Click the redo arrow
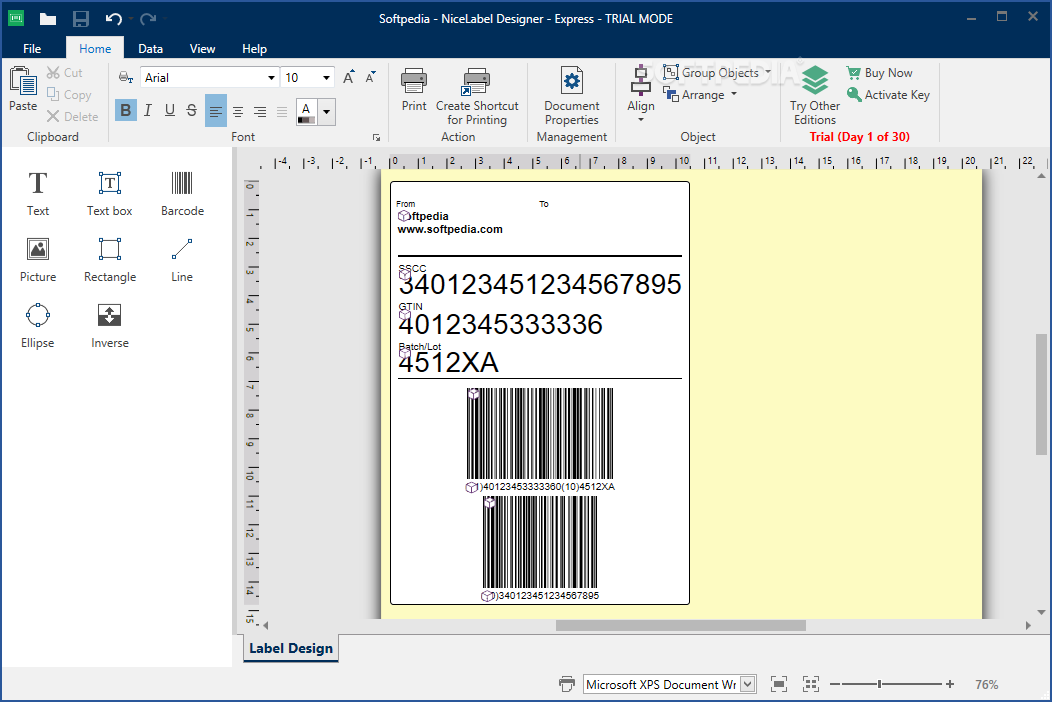1052x702 pixels. click(x=148, y=19)
